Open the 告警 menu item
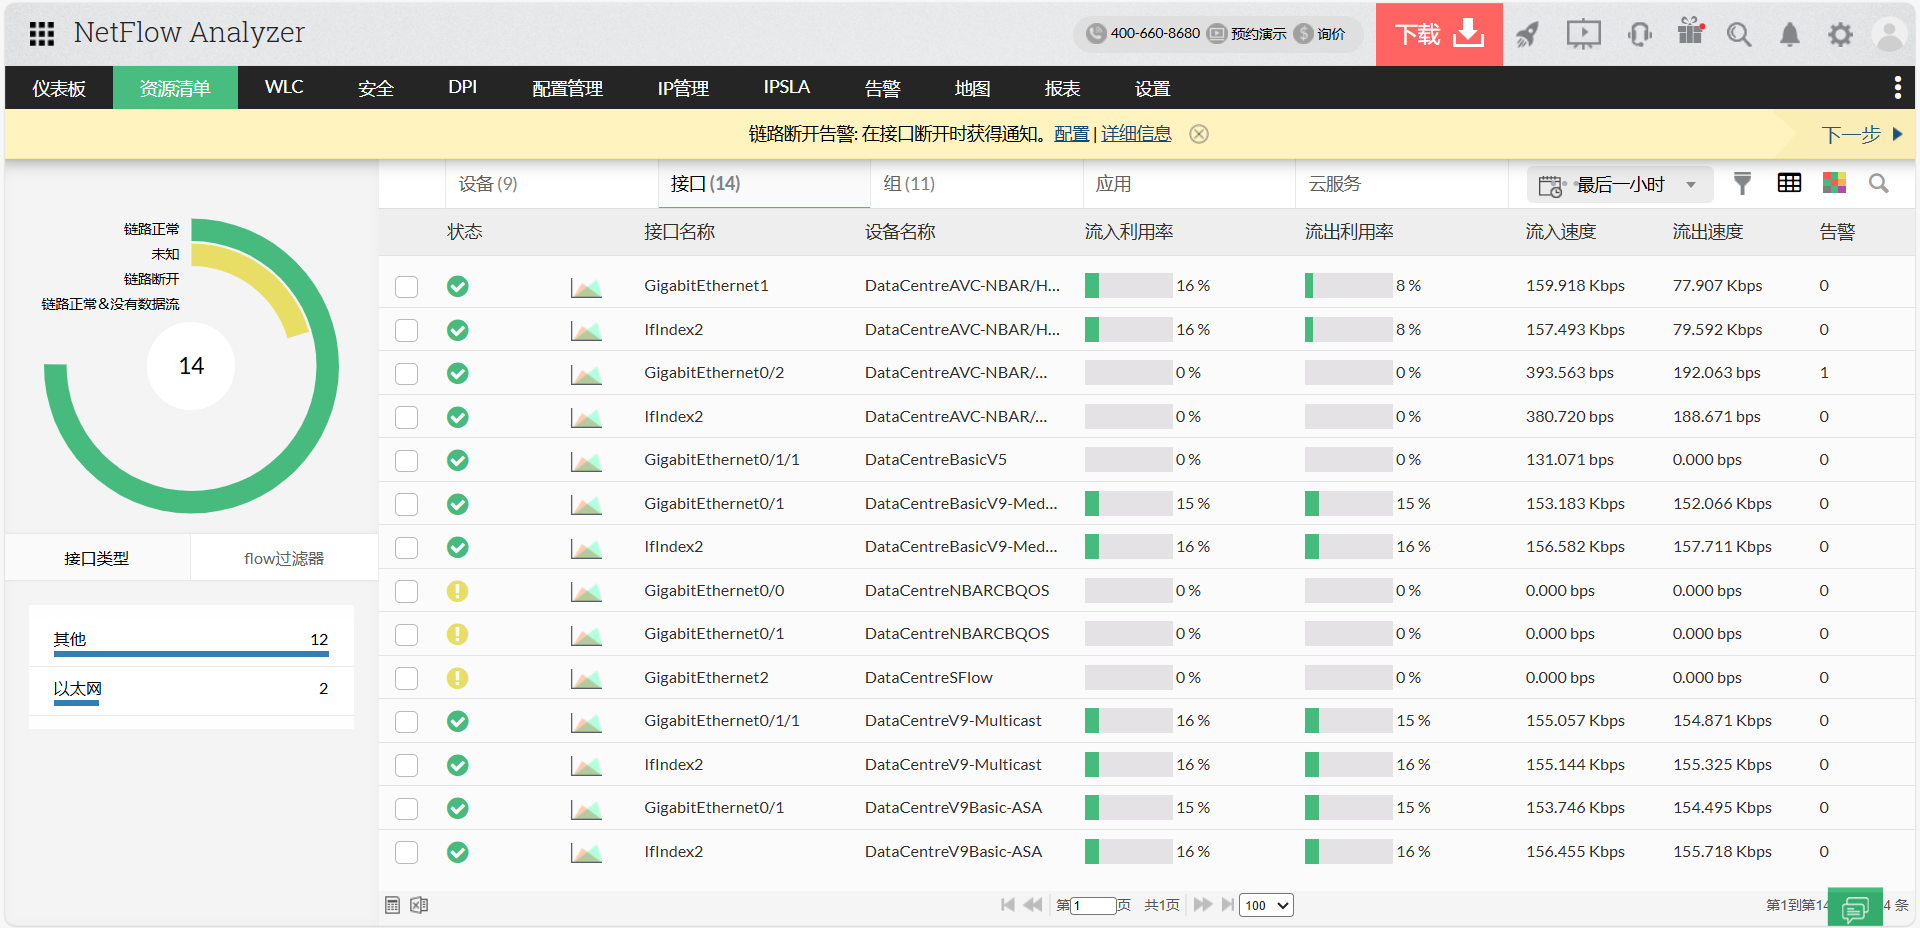The height and width of the screenshot is (928, 1920). pos(883,88)
